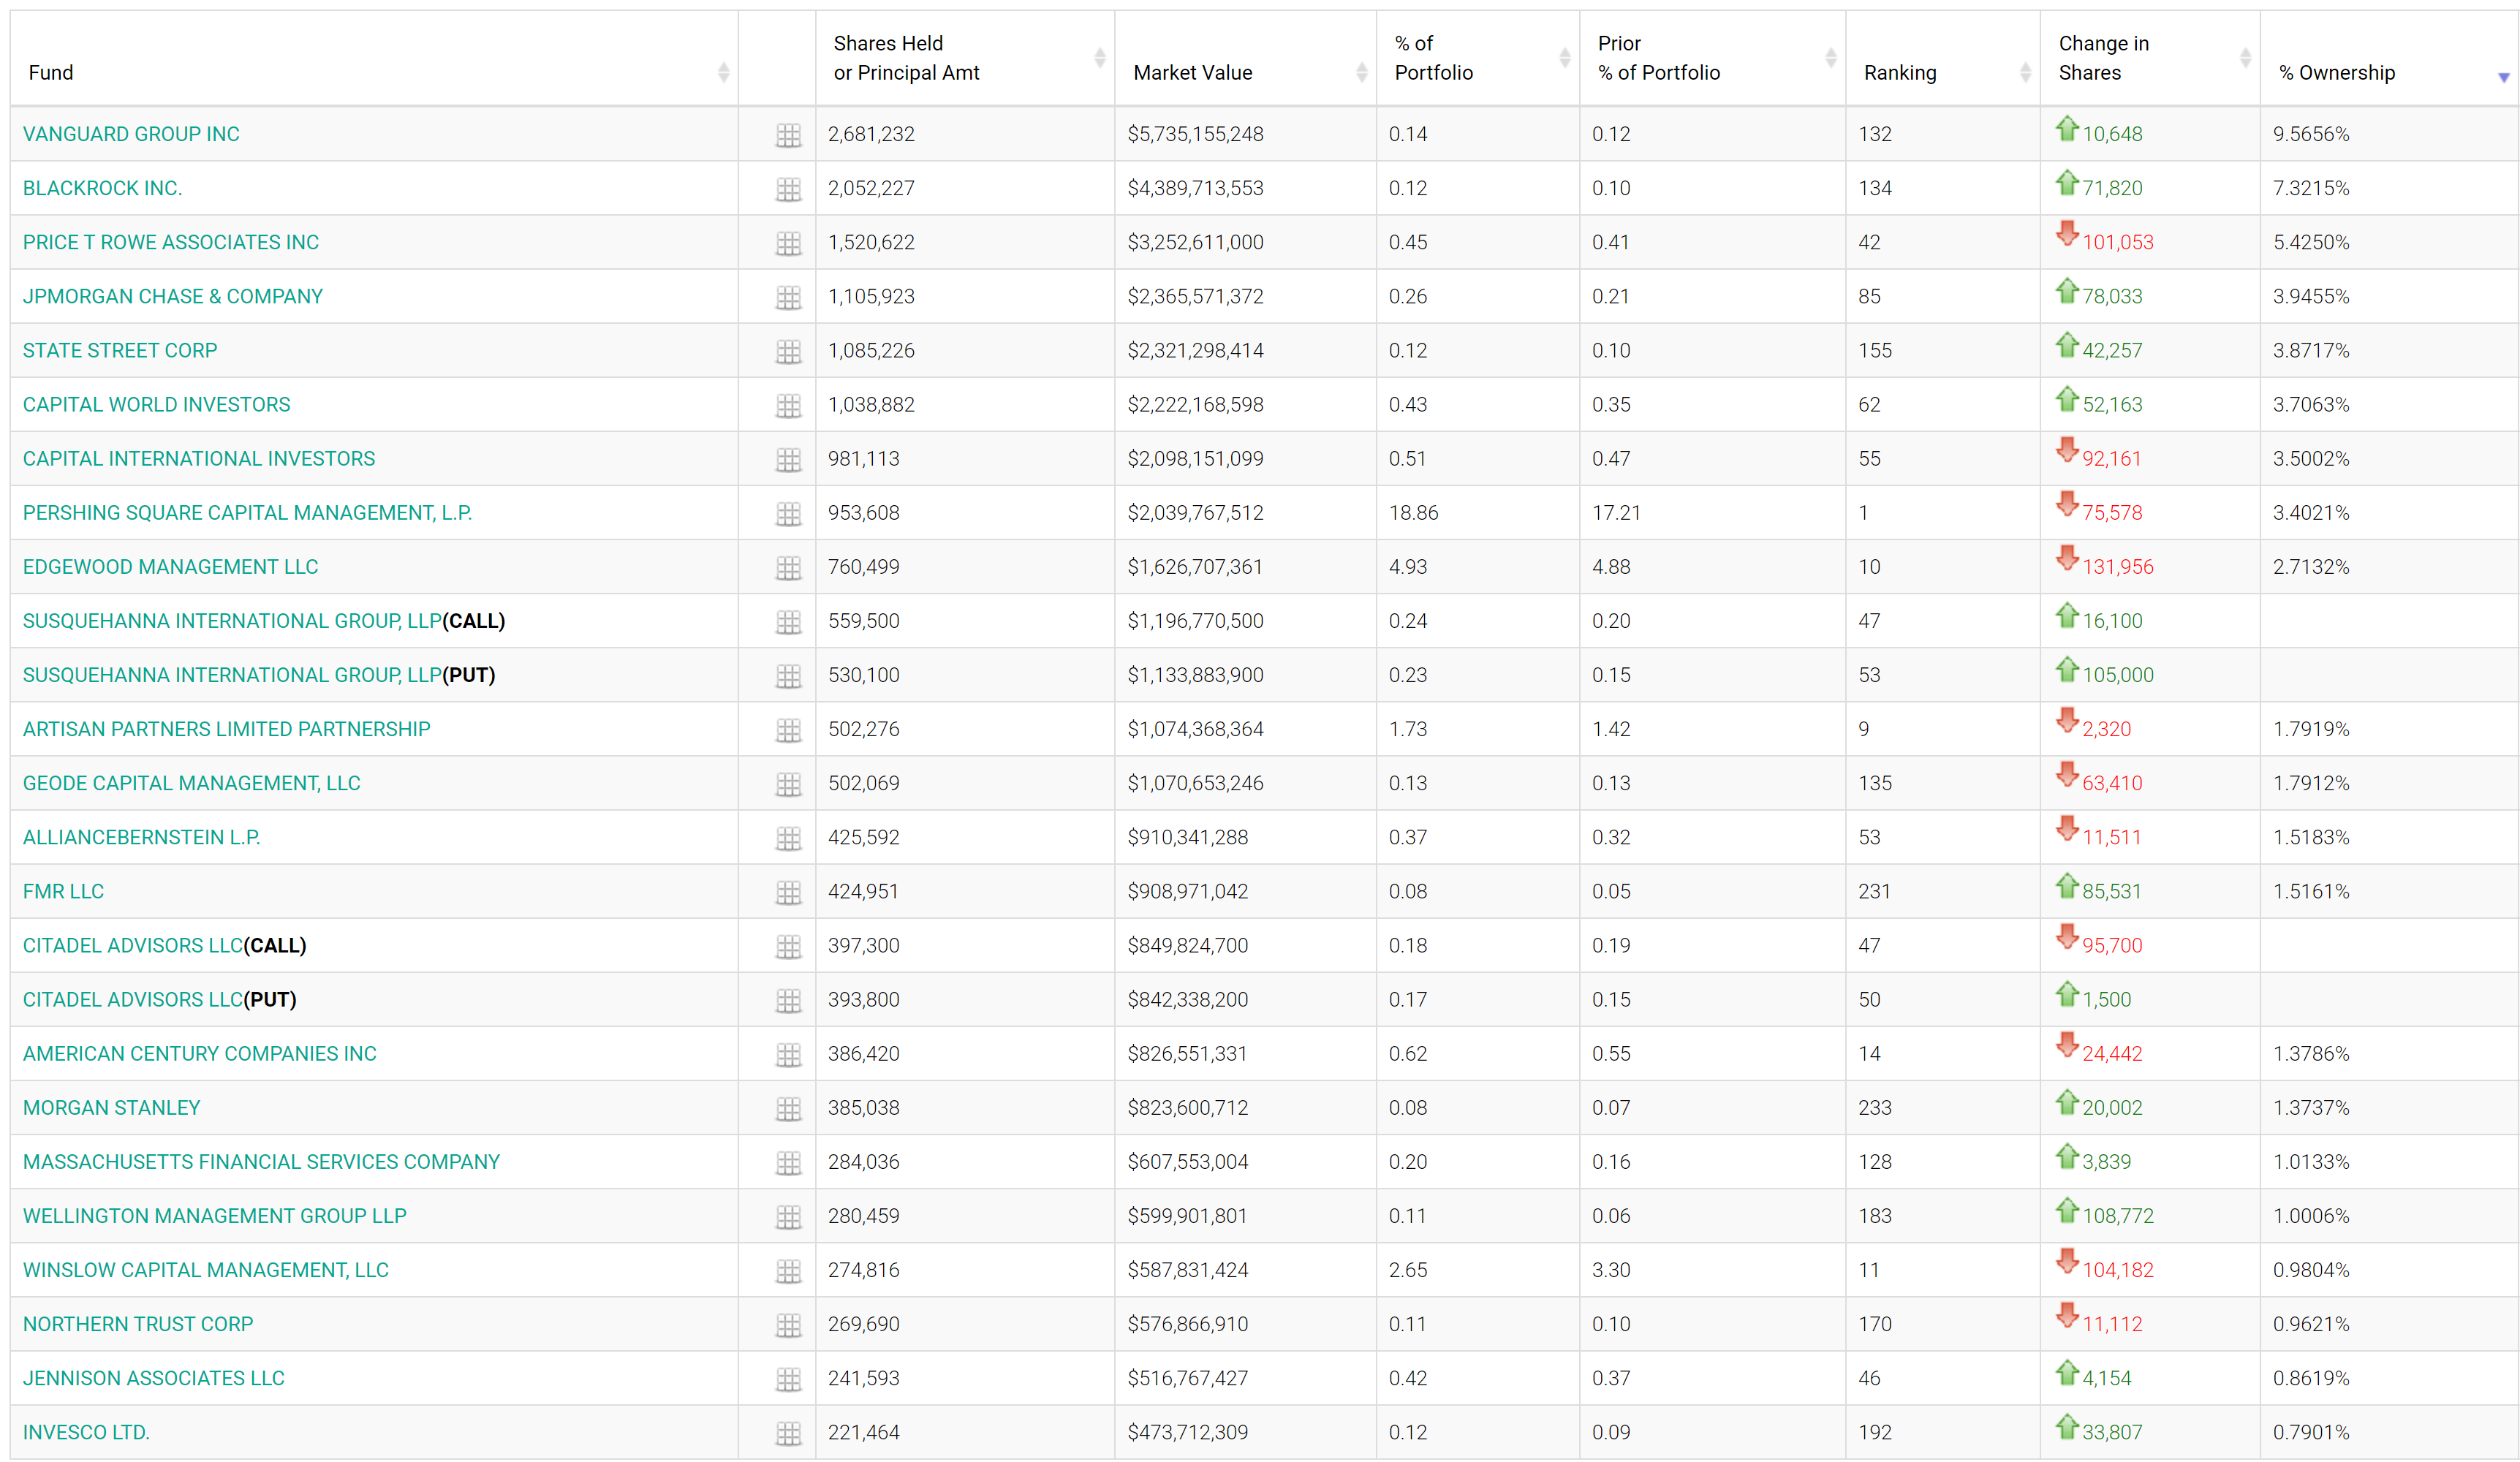Image resolution: width=2520 pixels, height=1462 pixels.
Task: Open grid icon for Citadel Advisors (PUT) row
Action: tap(788, 1000)
